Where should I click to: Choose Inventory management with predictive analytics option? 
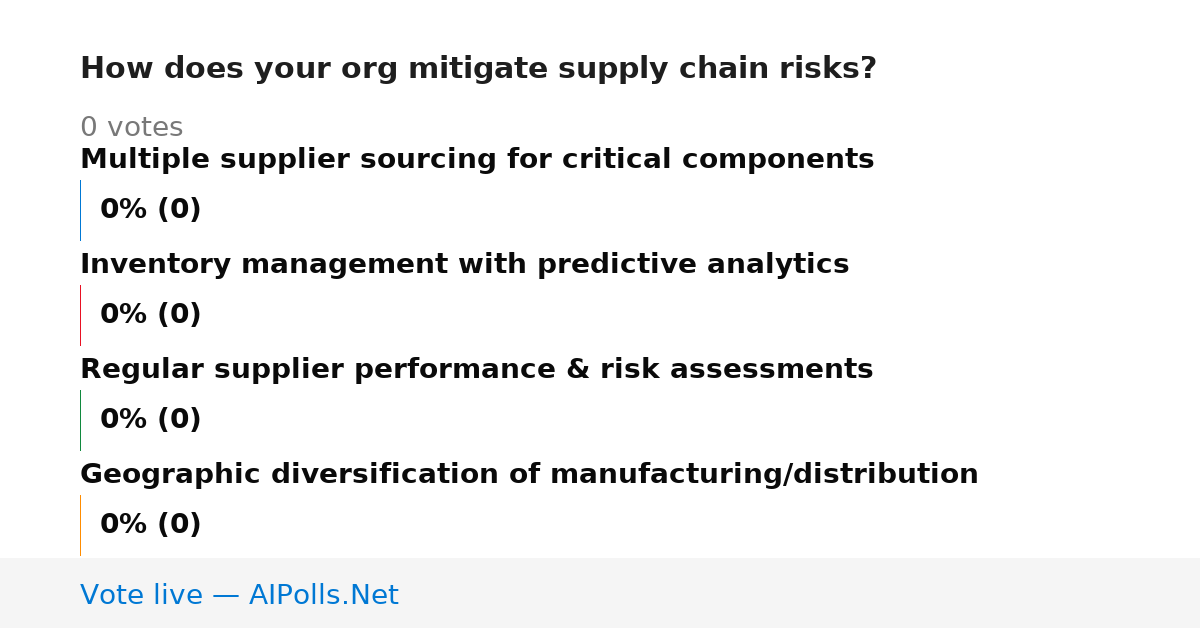[464, 265]
